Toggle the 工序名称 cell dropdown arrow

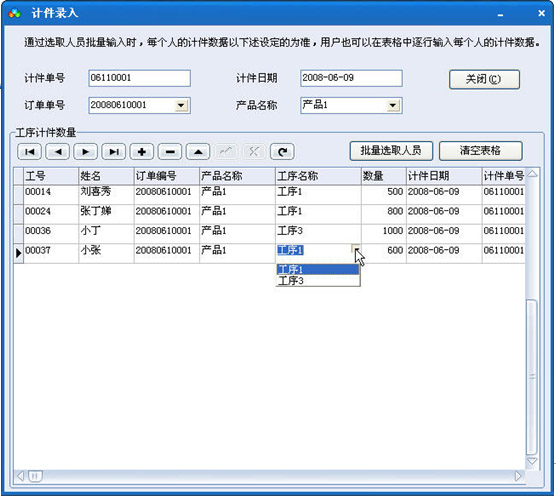(x=356, y=248)
